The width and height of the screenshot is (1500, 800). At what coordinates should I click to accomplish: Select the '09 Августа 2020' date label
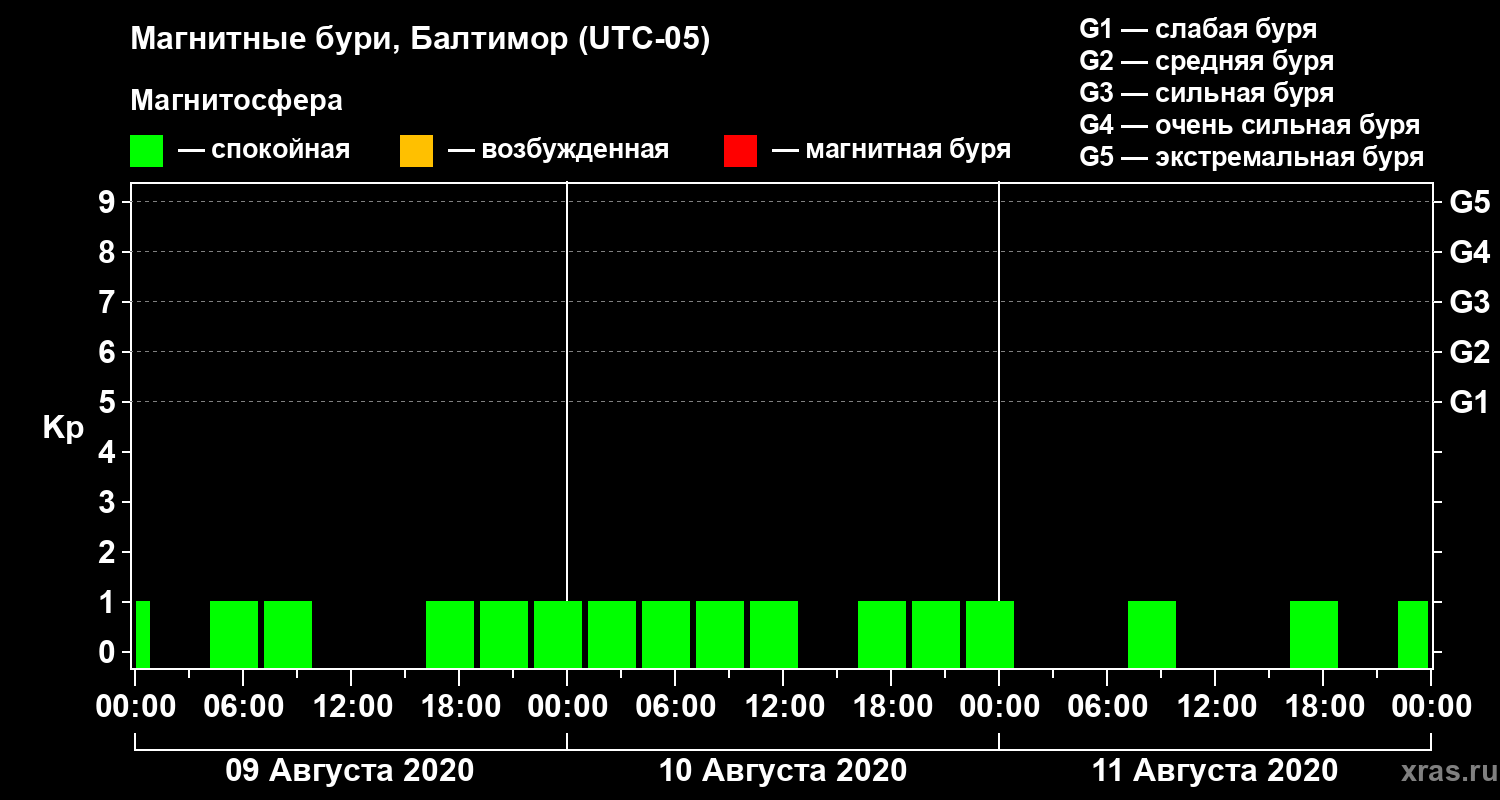click(350, 771)
